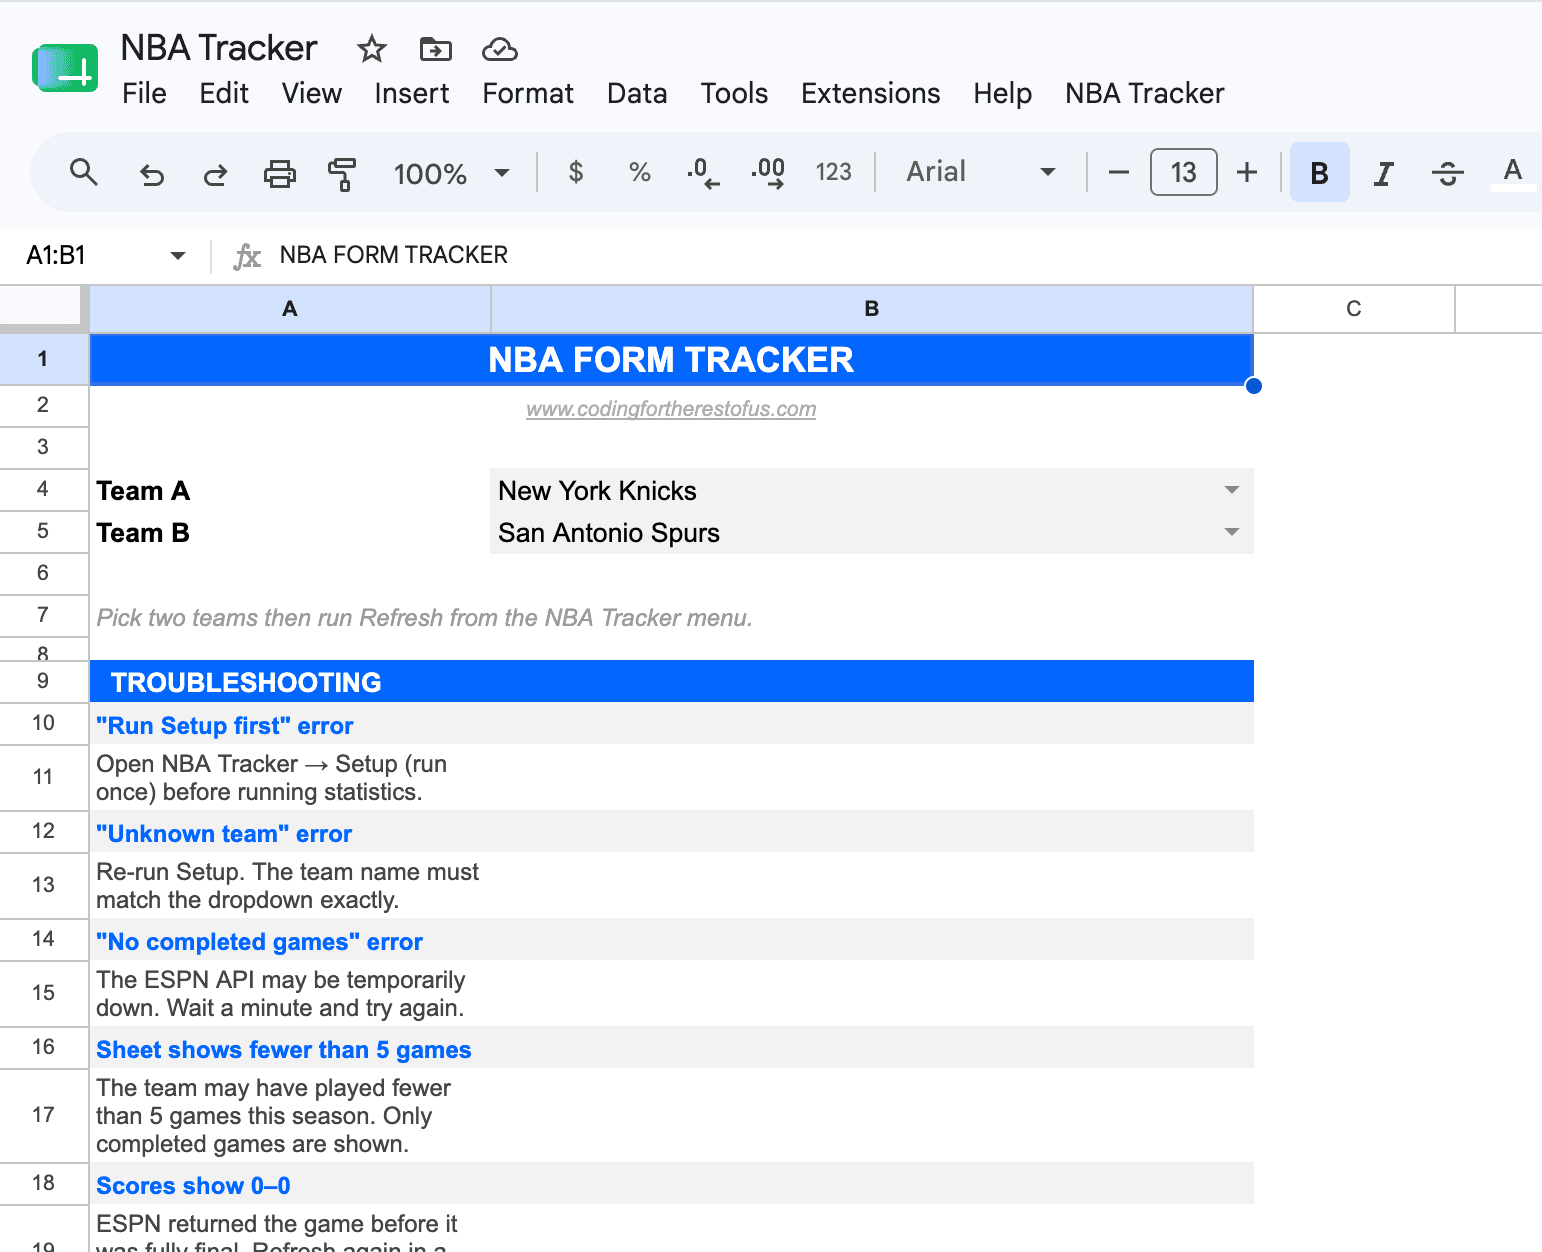1542x1252 pixels.
Task: Toggle italic formatting
Action: [1384, 173]
